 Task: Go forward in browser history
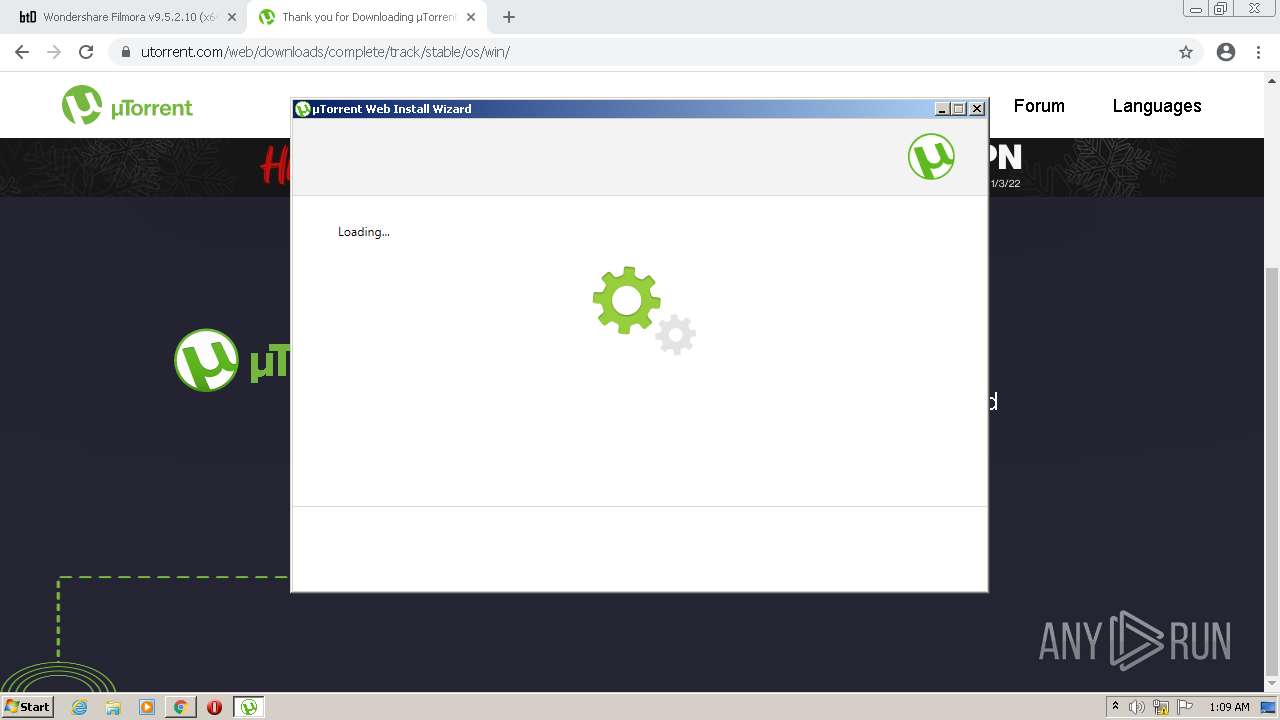pyautogui.click(x=54, y=52)
